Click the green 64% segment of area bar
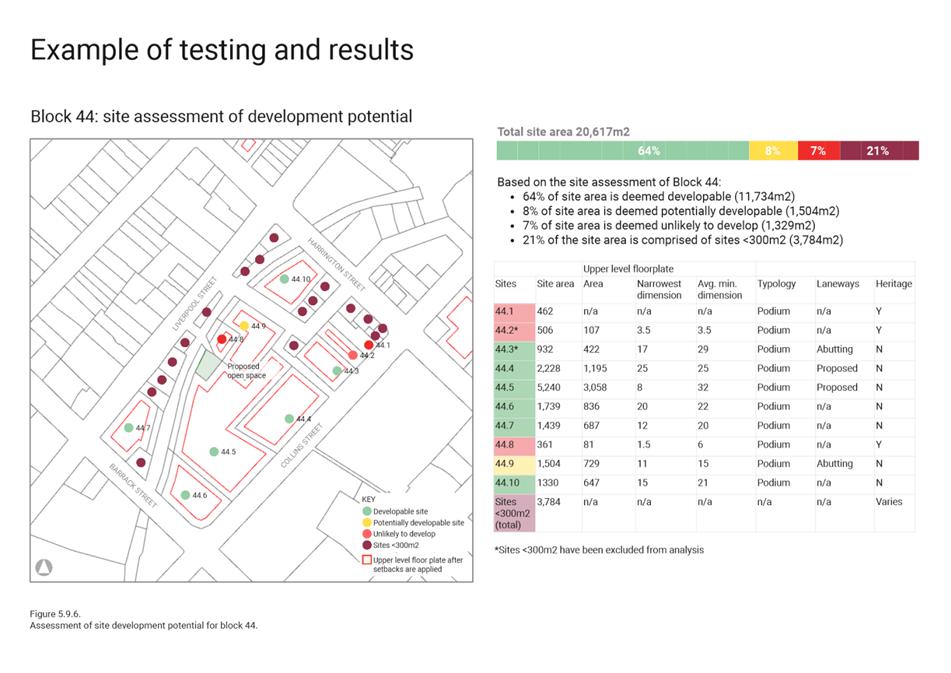951x673 pixels. [x=622, y=151]
